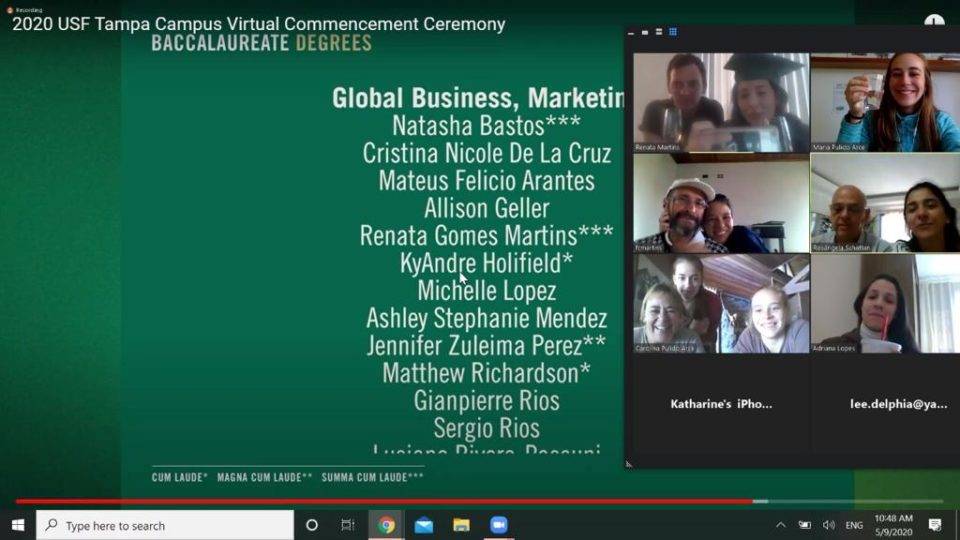Open Google Chrome from the taskbar

pyautogui.click(x=386, y=525)
